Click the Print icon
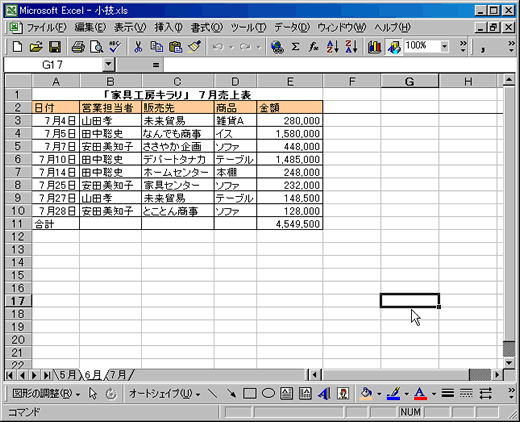This screenshot has height=422, width=520. point(78,47)
